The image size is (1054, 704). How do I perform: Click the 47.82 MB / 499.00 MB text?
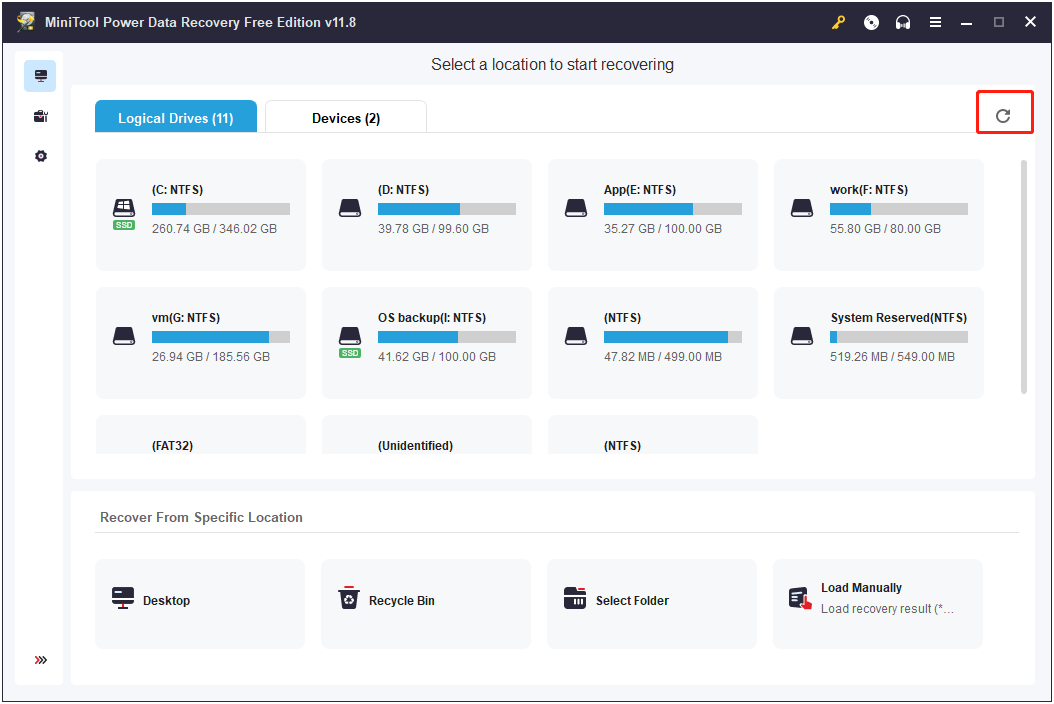point(663,356)
